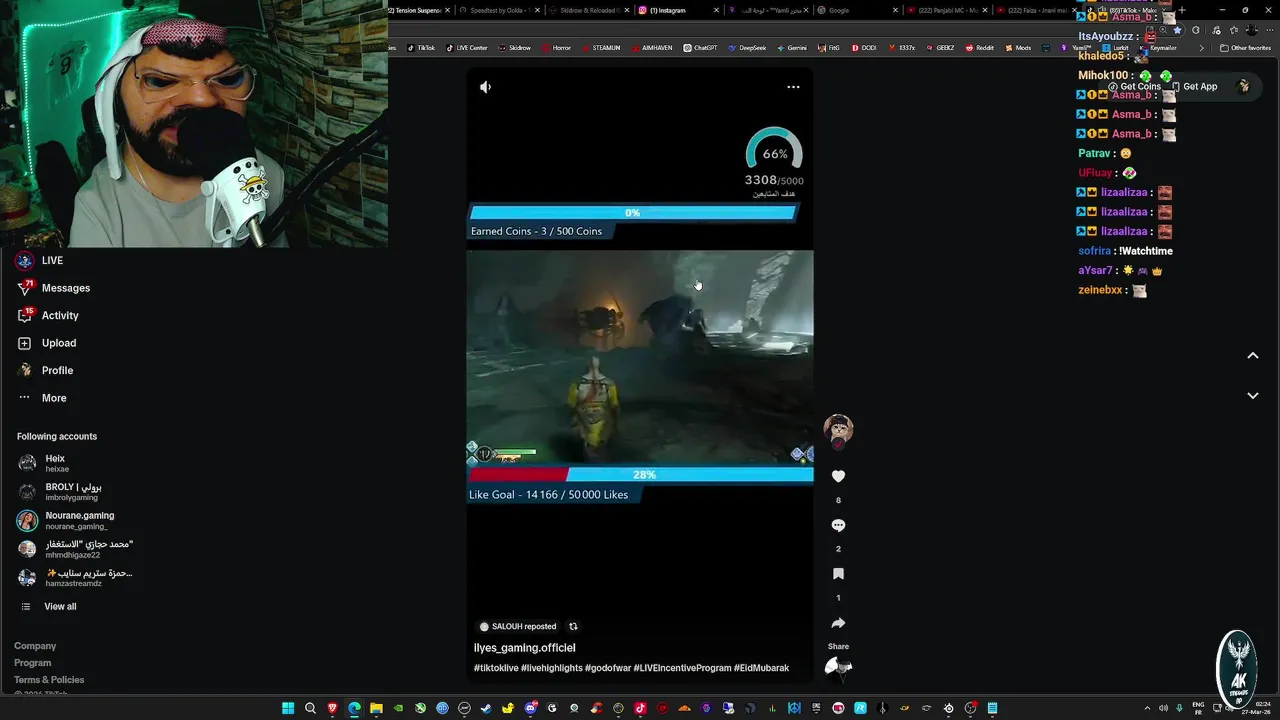1280x720 pixels.
Task: Open Discord from the taskbar
Action: pos(530,708)
